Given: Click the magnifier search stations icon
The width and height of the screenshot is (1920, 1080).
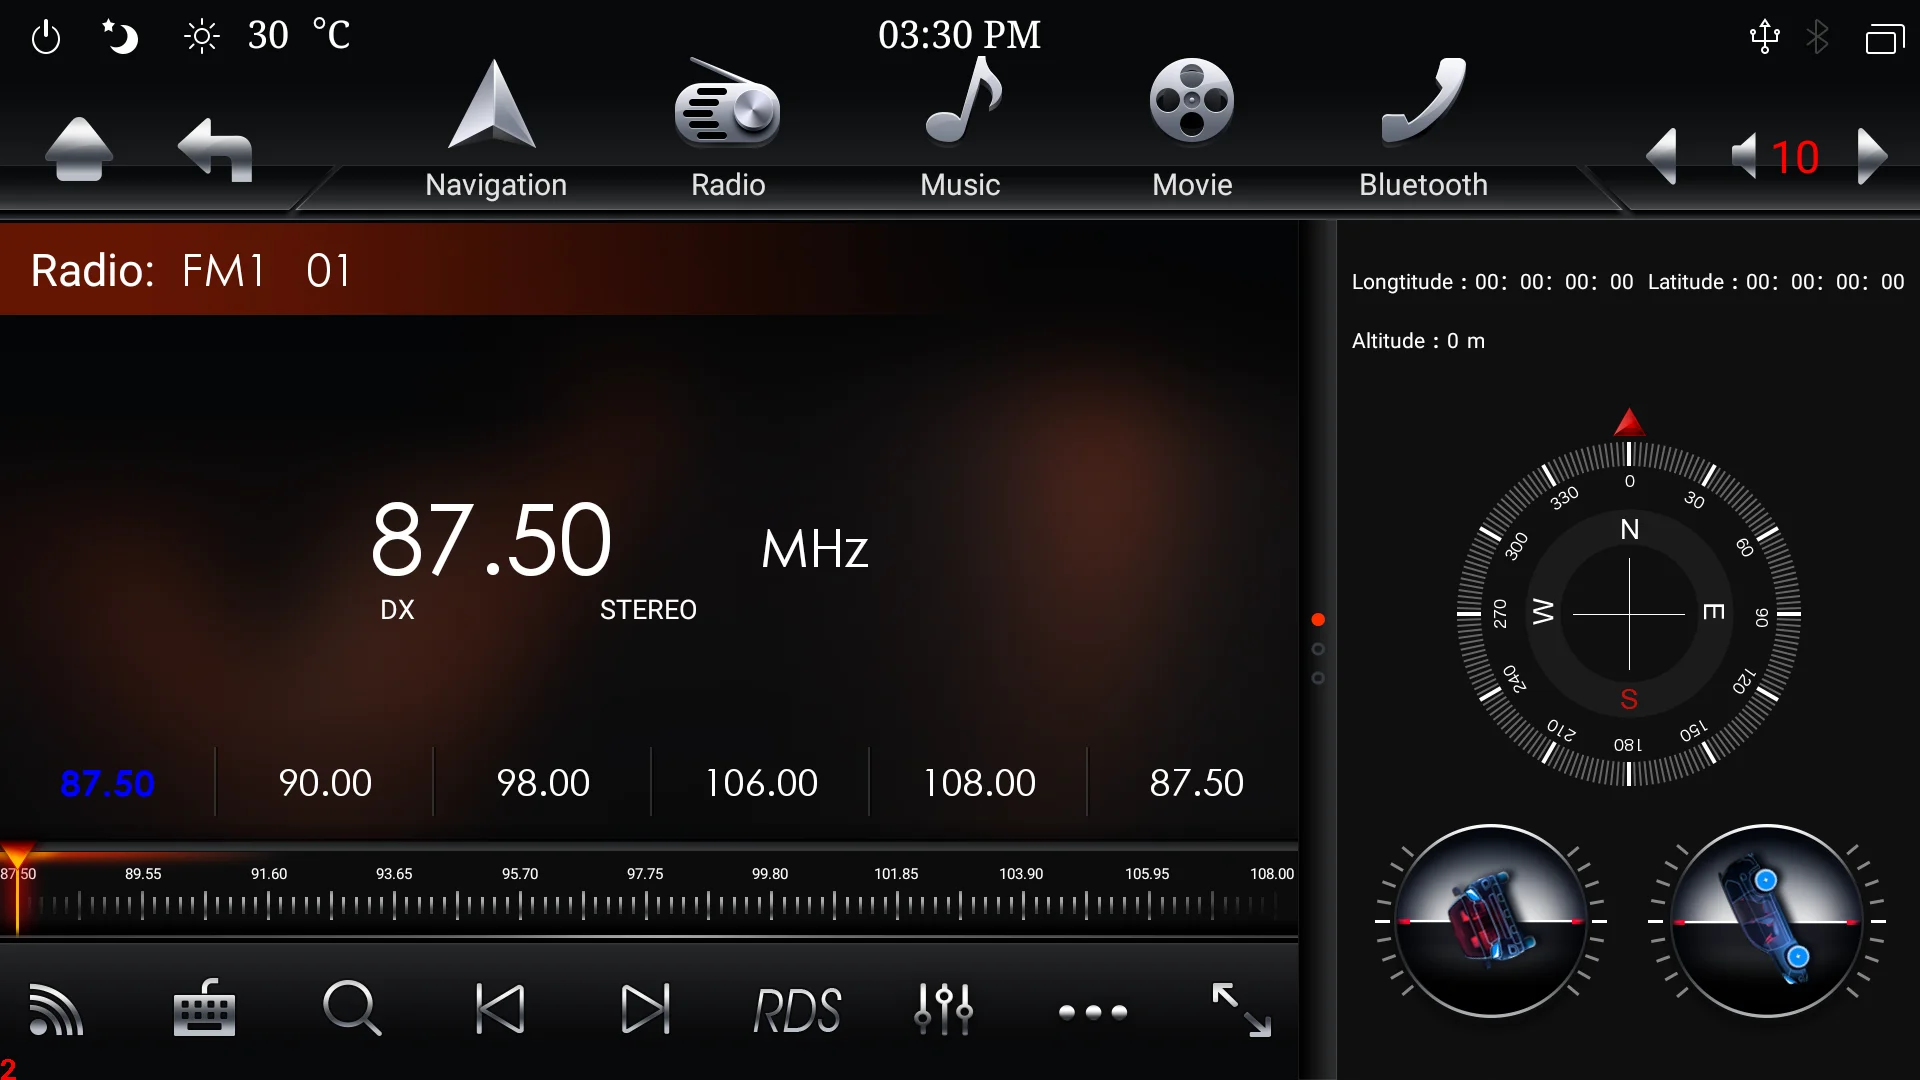Looking at the screenshot, I should point(352,1010).
